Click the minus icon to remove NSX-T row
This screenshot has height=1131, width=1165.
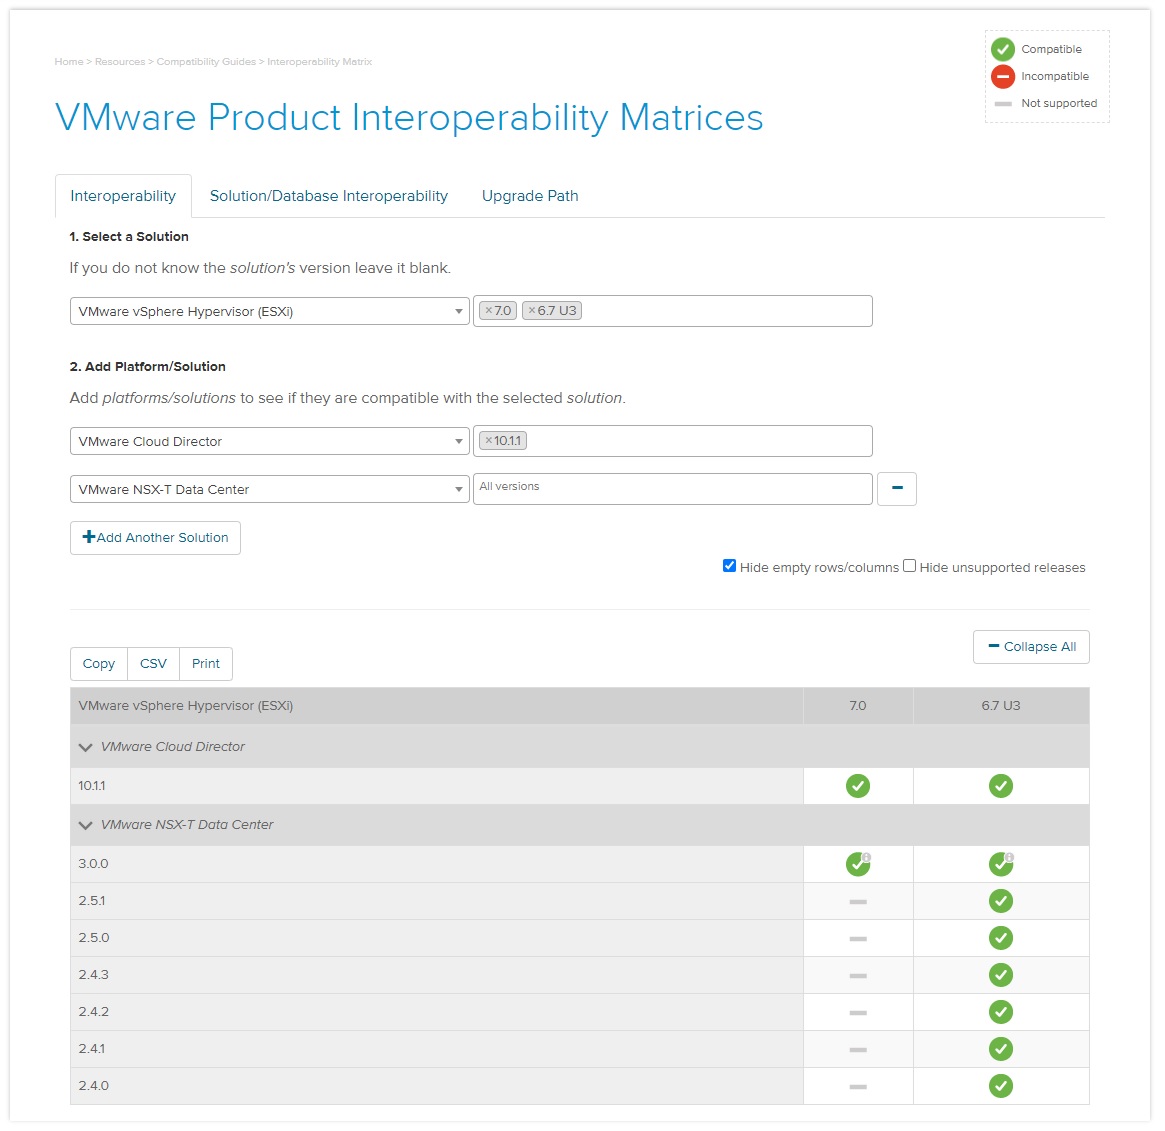897,489
